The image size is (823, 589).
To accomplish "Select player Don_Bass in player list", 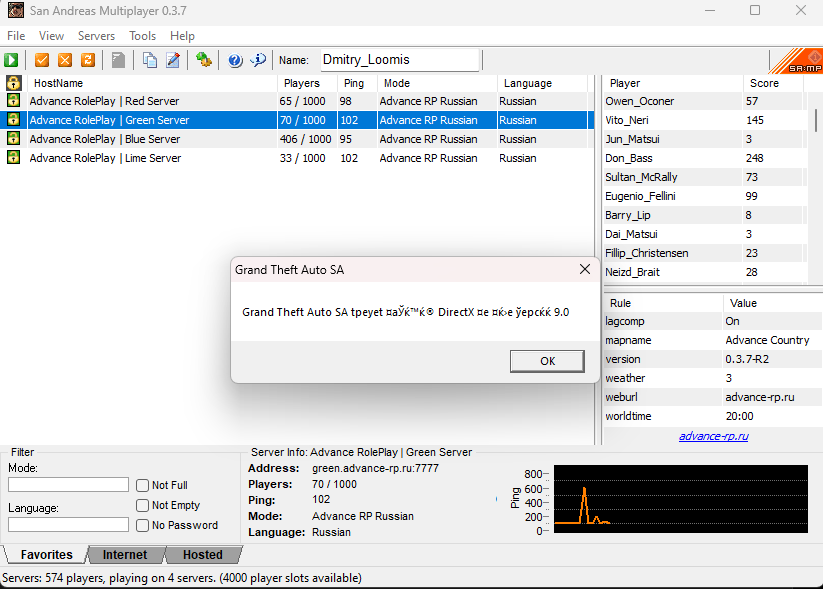I will click(703, 157).
